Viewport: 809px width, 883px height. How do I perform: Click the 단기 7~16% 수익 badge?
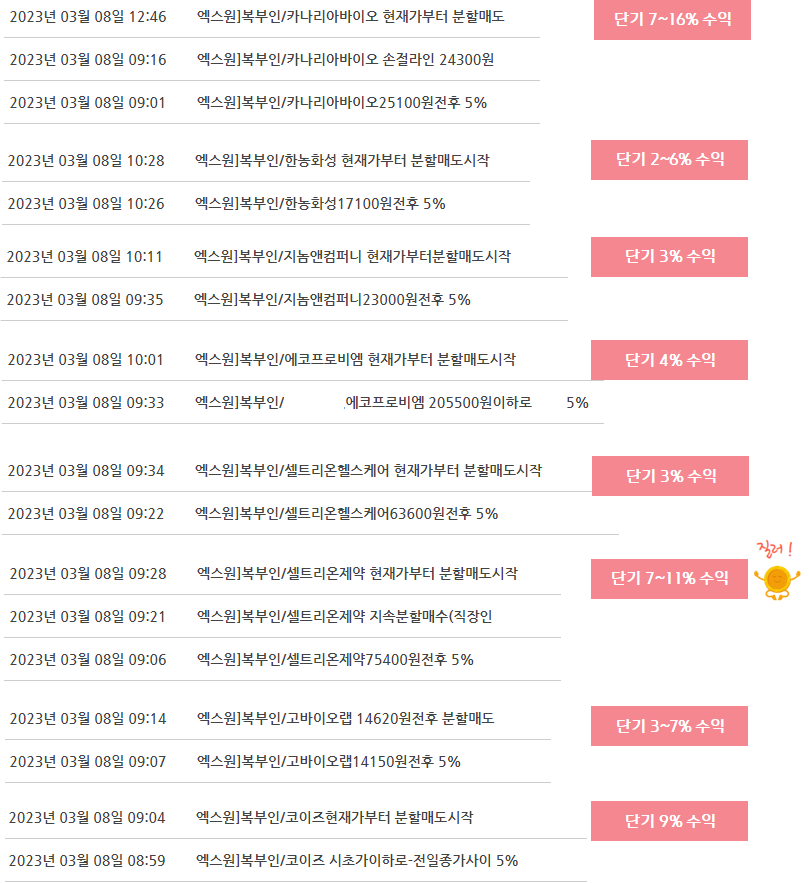point(672,20)
